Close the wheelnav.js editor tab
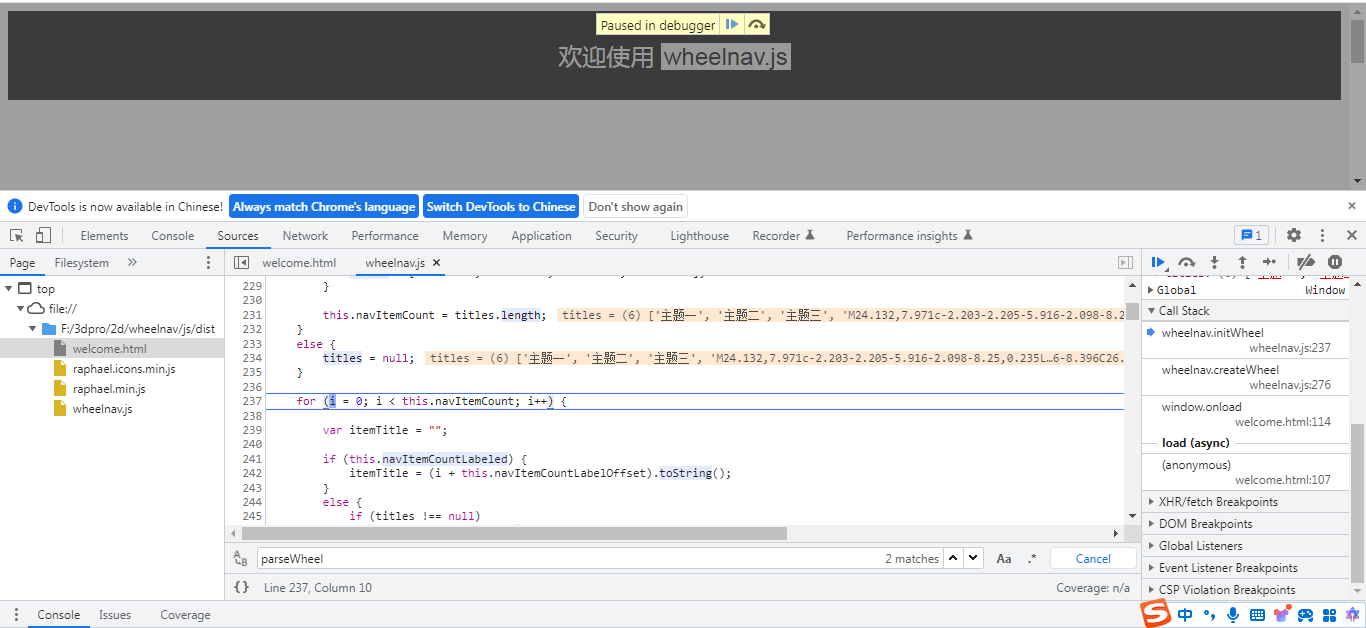This screenshot has height=628, width=1366. [437, 263]
